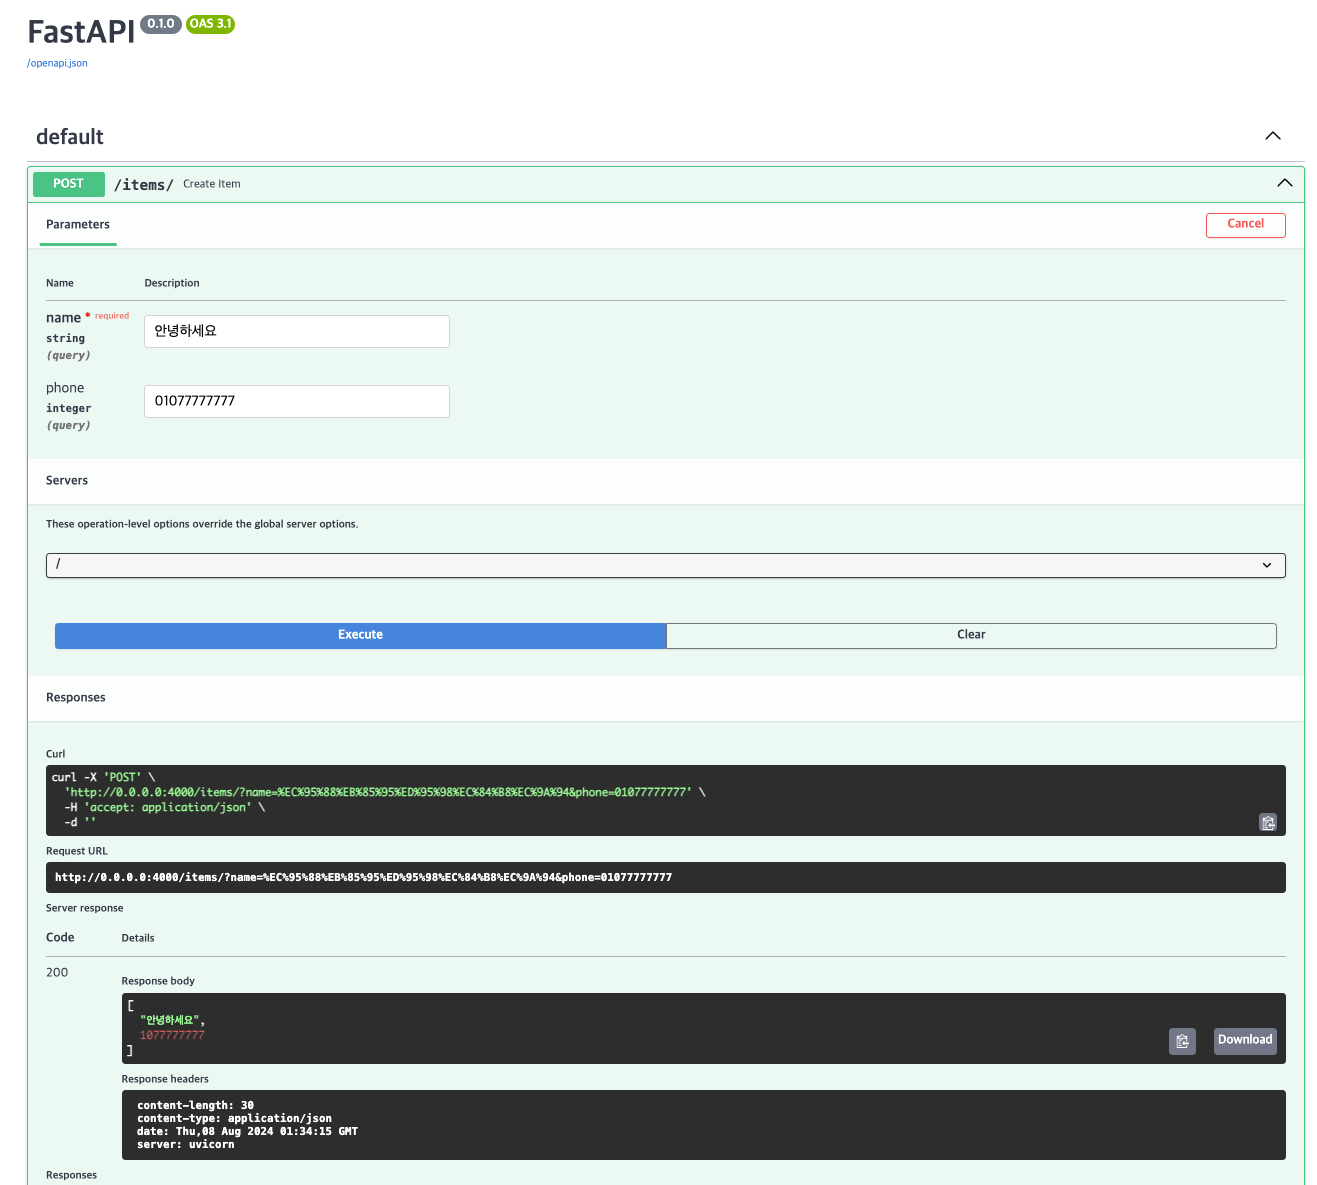Click the Execute button

tap(360, 635)
